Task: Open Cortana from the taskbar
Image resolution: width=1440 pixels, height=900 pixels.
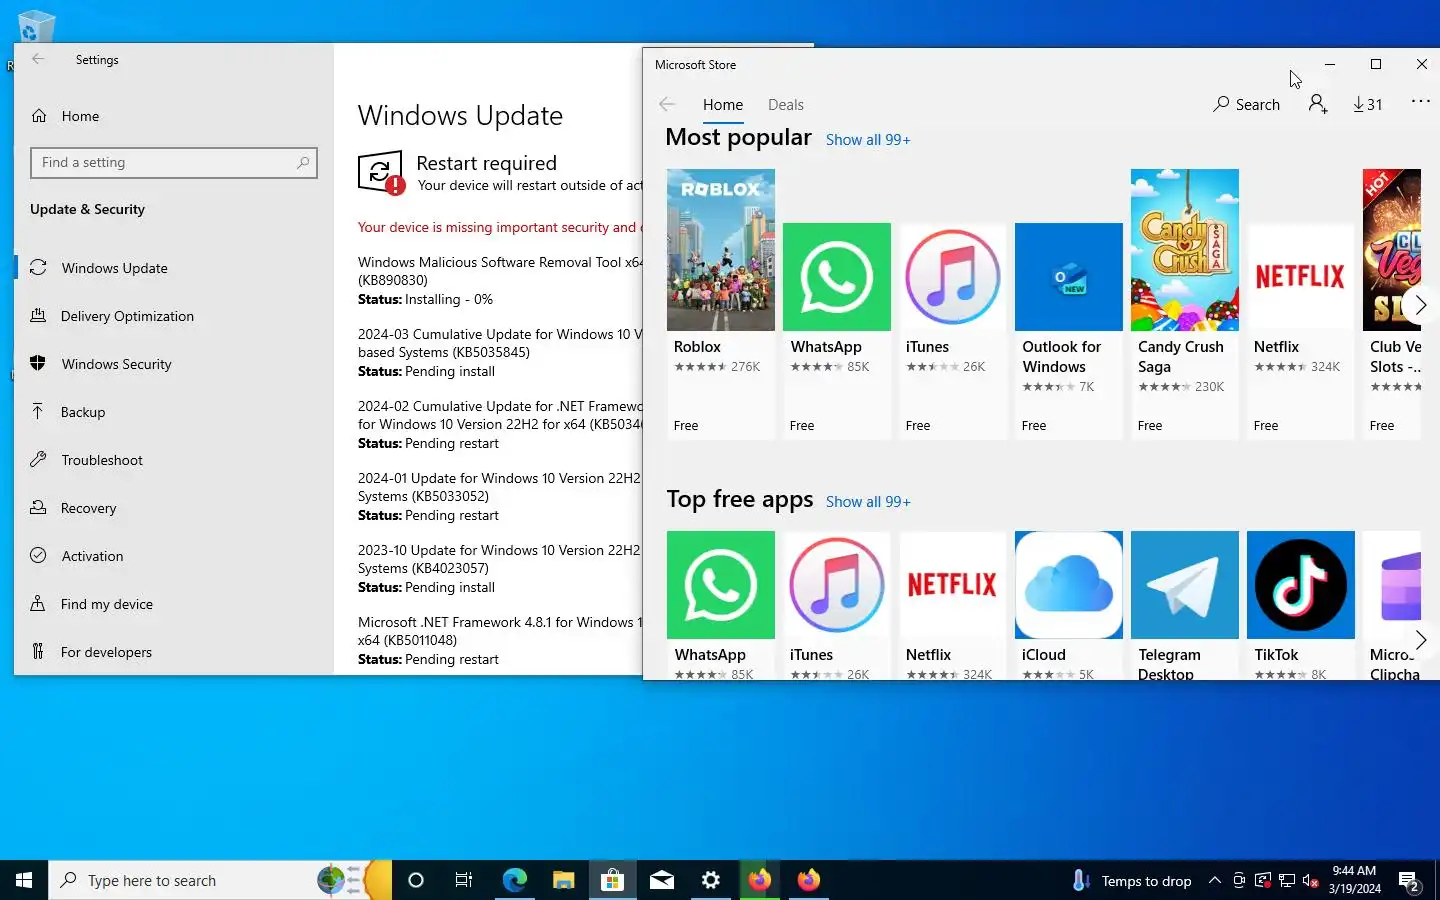Action: [x=416, y=880]
